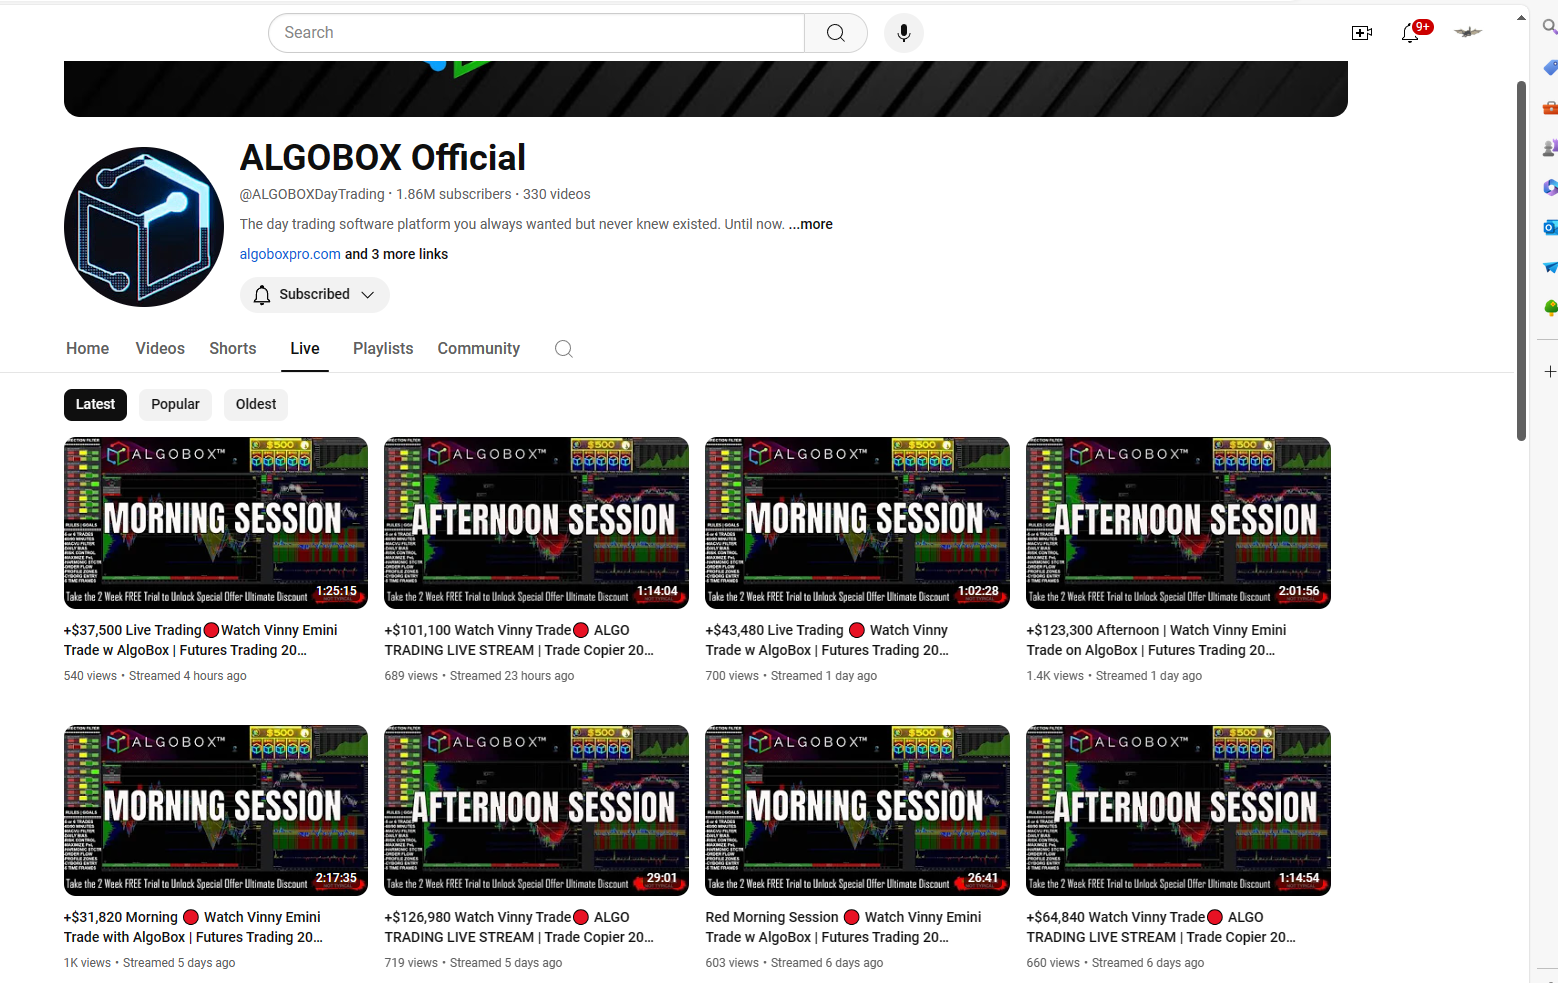
Task: Open '+$126,980 Watch Vinny Trade' video title
Action: [x=519, y=927]
